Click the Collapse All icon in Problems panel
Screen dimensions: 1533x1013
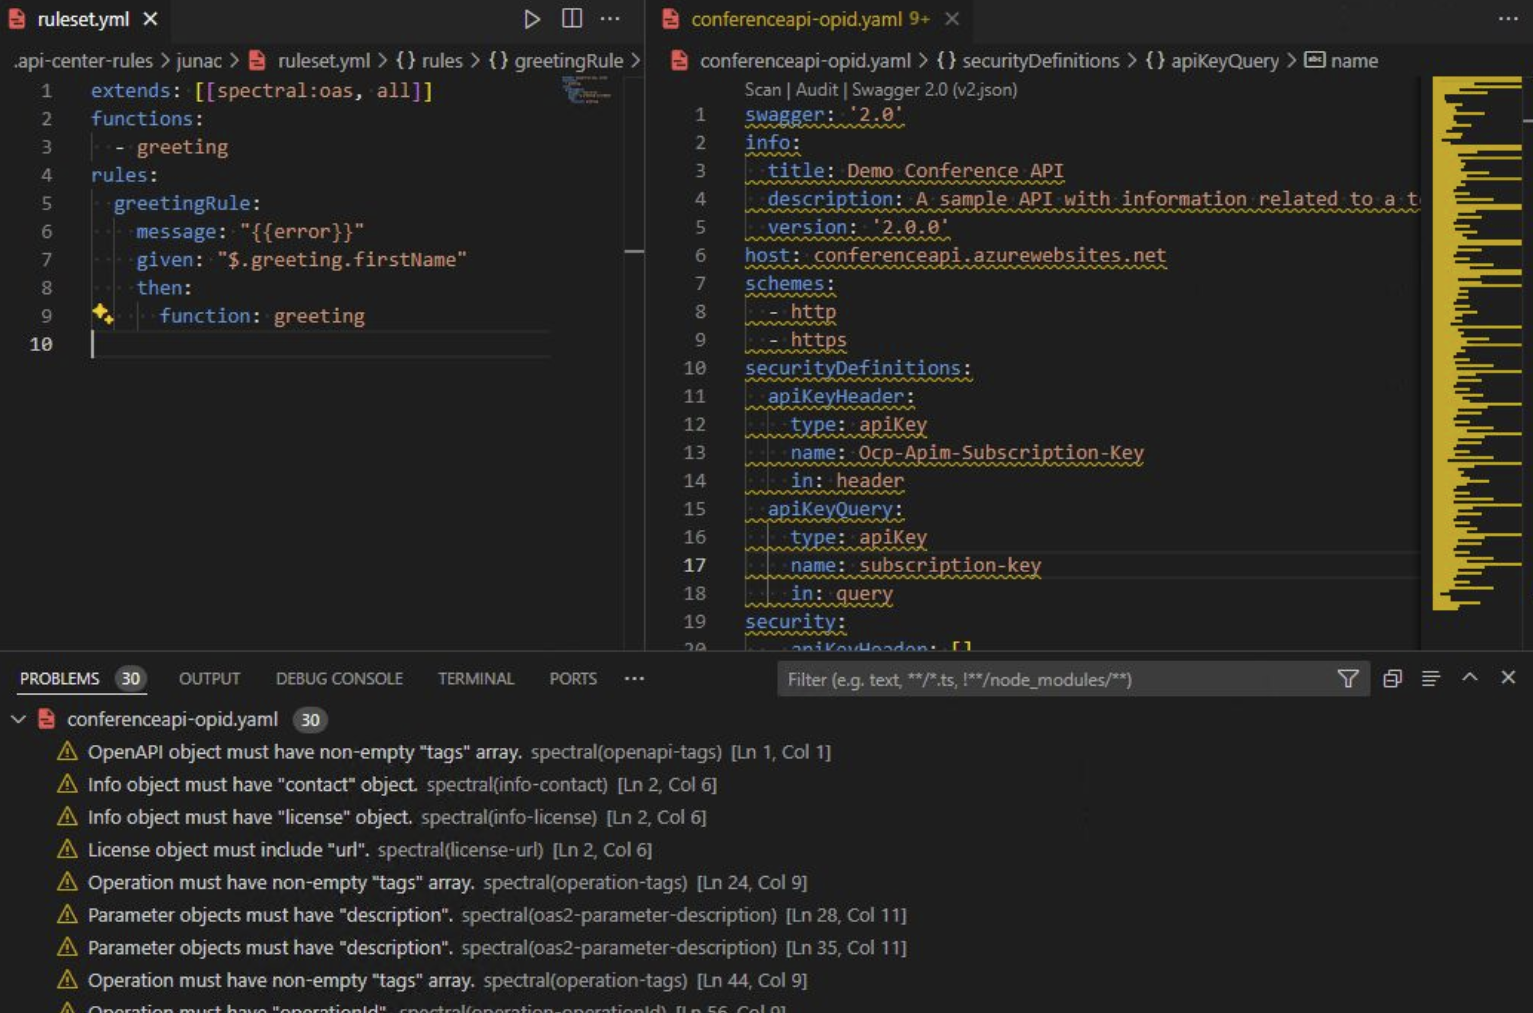(1392, 679)
